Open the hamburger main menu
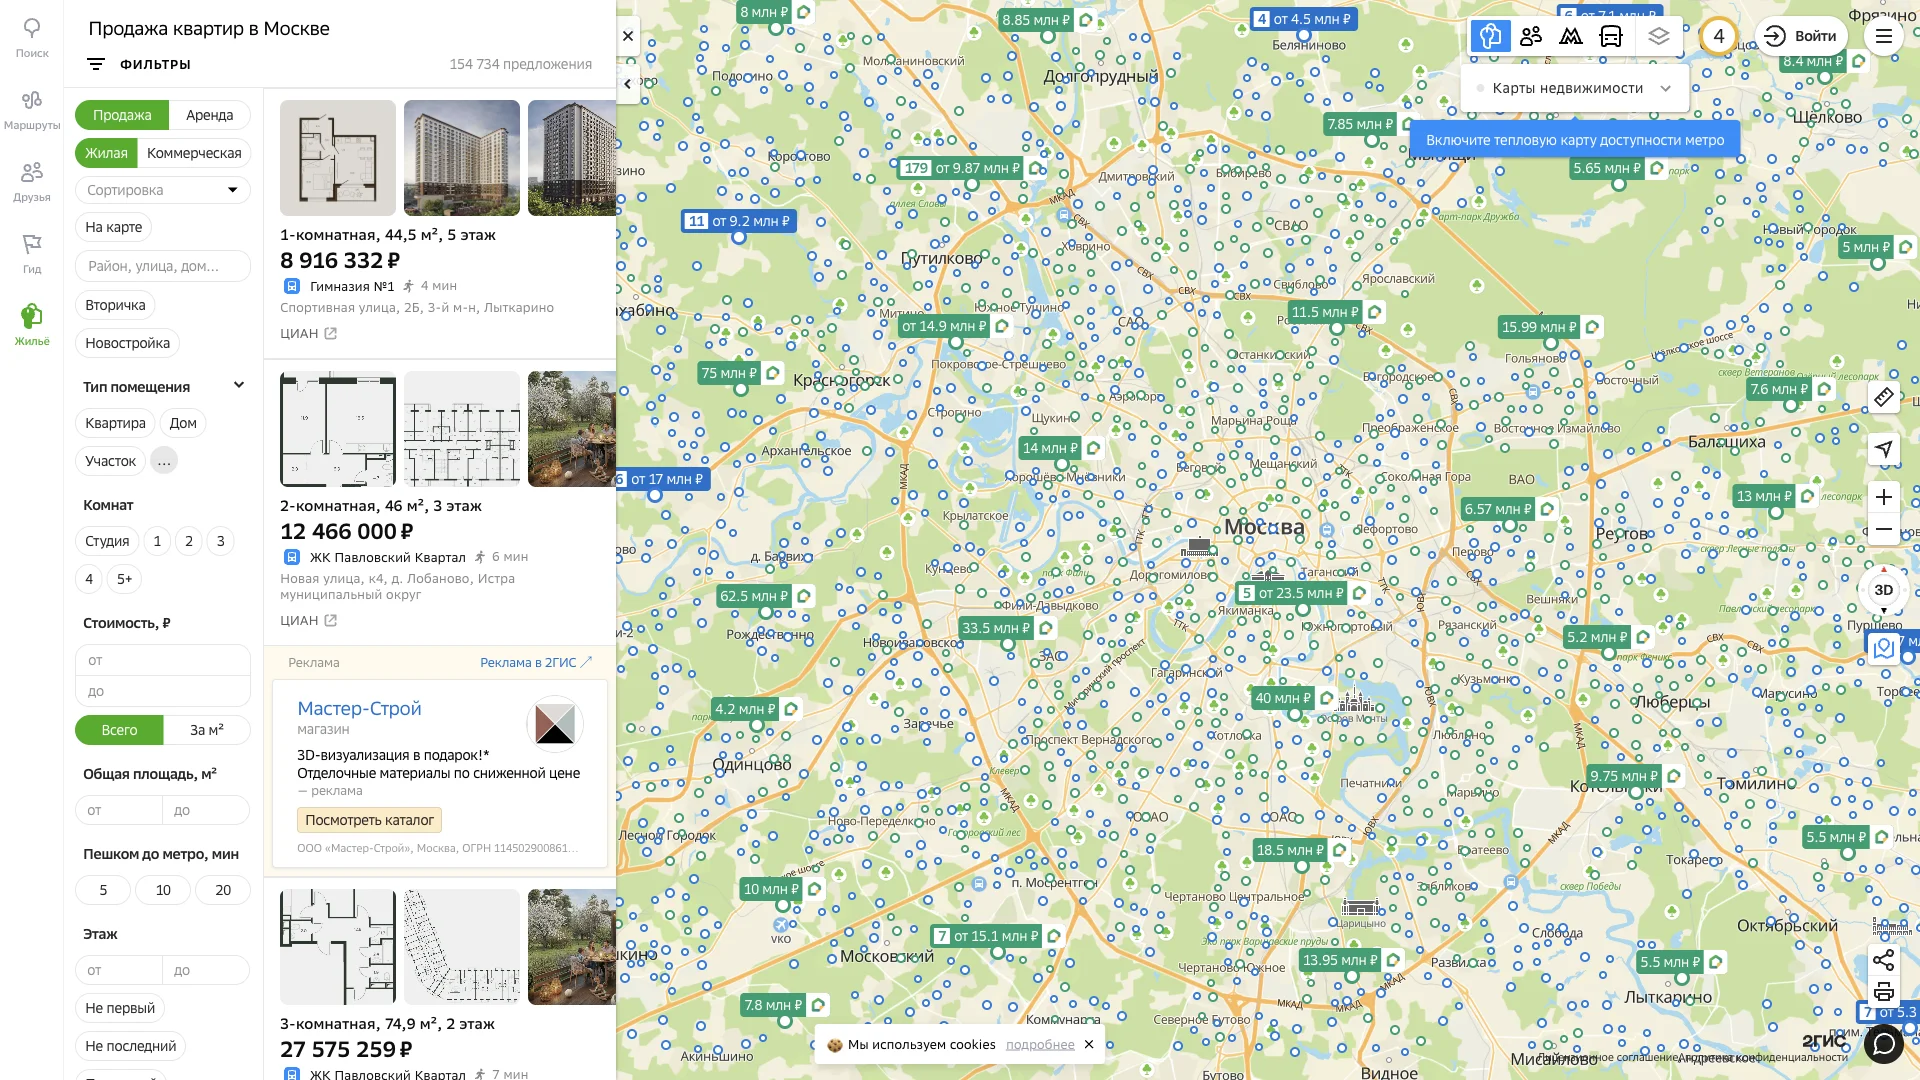Viewport: 1920px width, 1080px height. pyautogui.click(x=1883, y=36)
